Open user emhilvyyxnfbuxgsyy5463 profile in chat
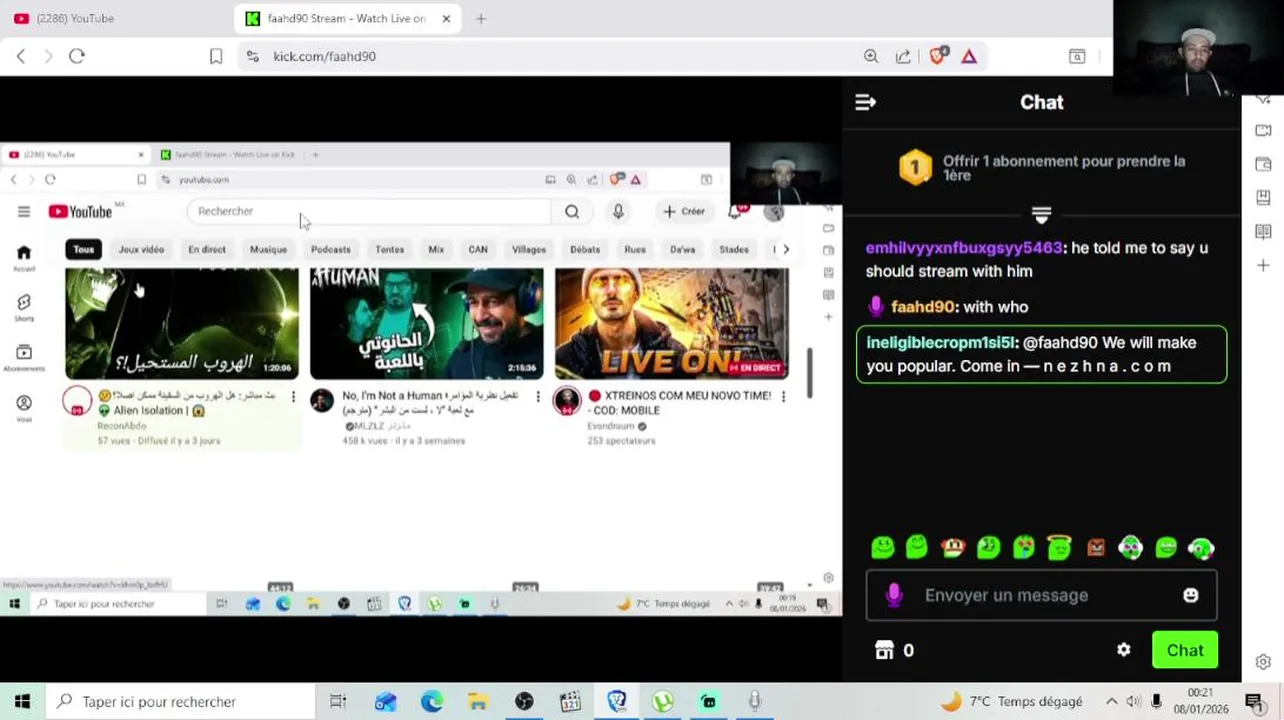The image size is (1284, 720). tap(964, 248)
